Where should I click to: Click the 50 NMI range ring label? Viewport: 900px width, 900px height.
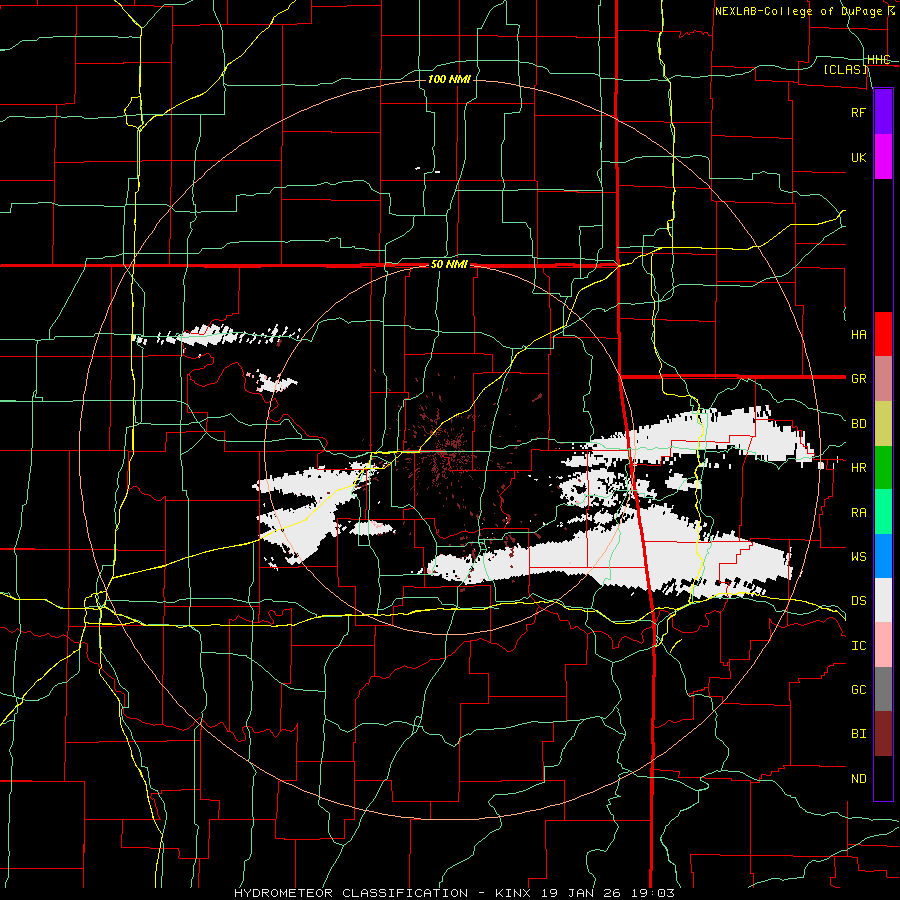(449, 265)
